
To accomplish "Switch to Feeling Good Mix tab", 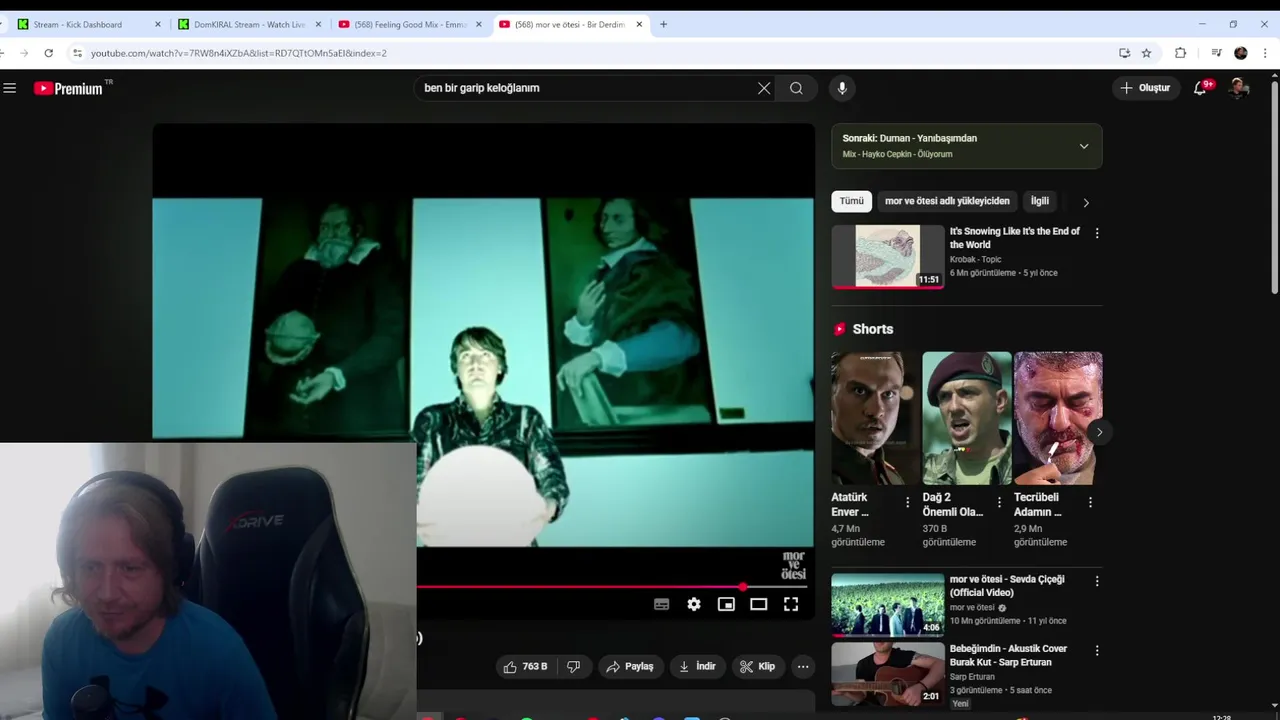I will [x=410, y=24].
